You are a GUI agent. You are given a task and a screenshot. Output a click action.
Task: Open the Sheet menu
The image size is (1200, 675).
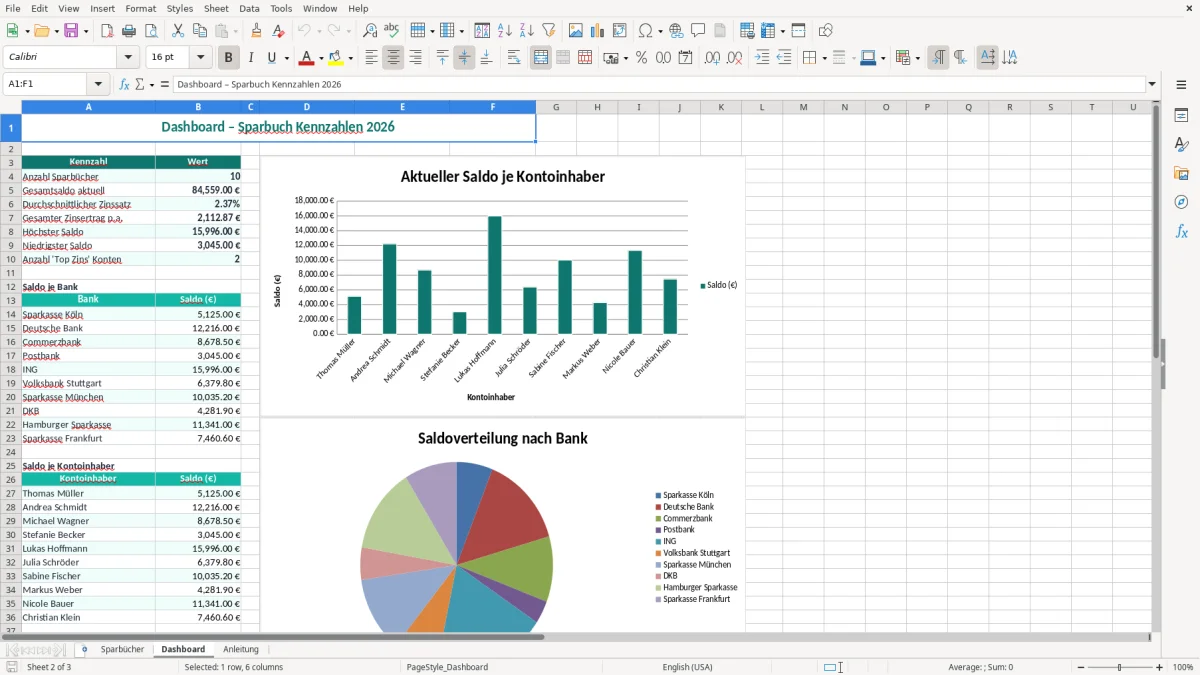(x=216, y=8)
